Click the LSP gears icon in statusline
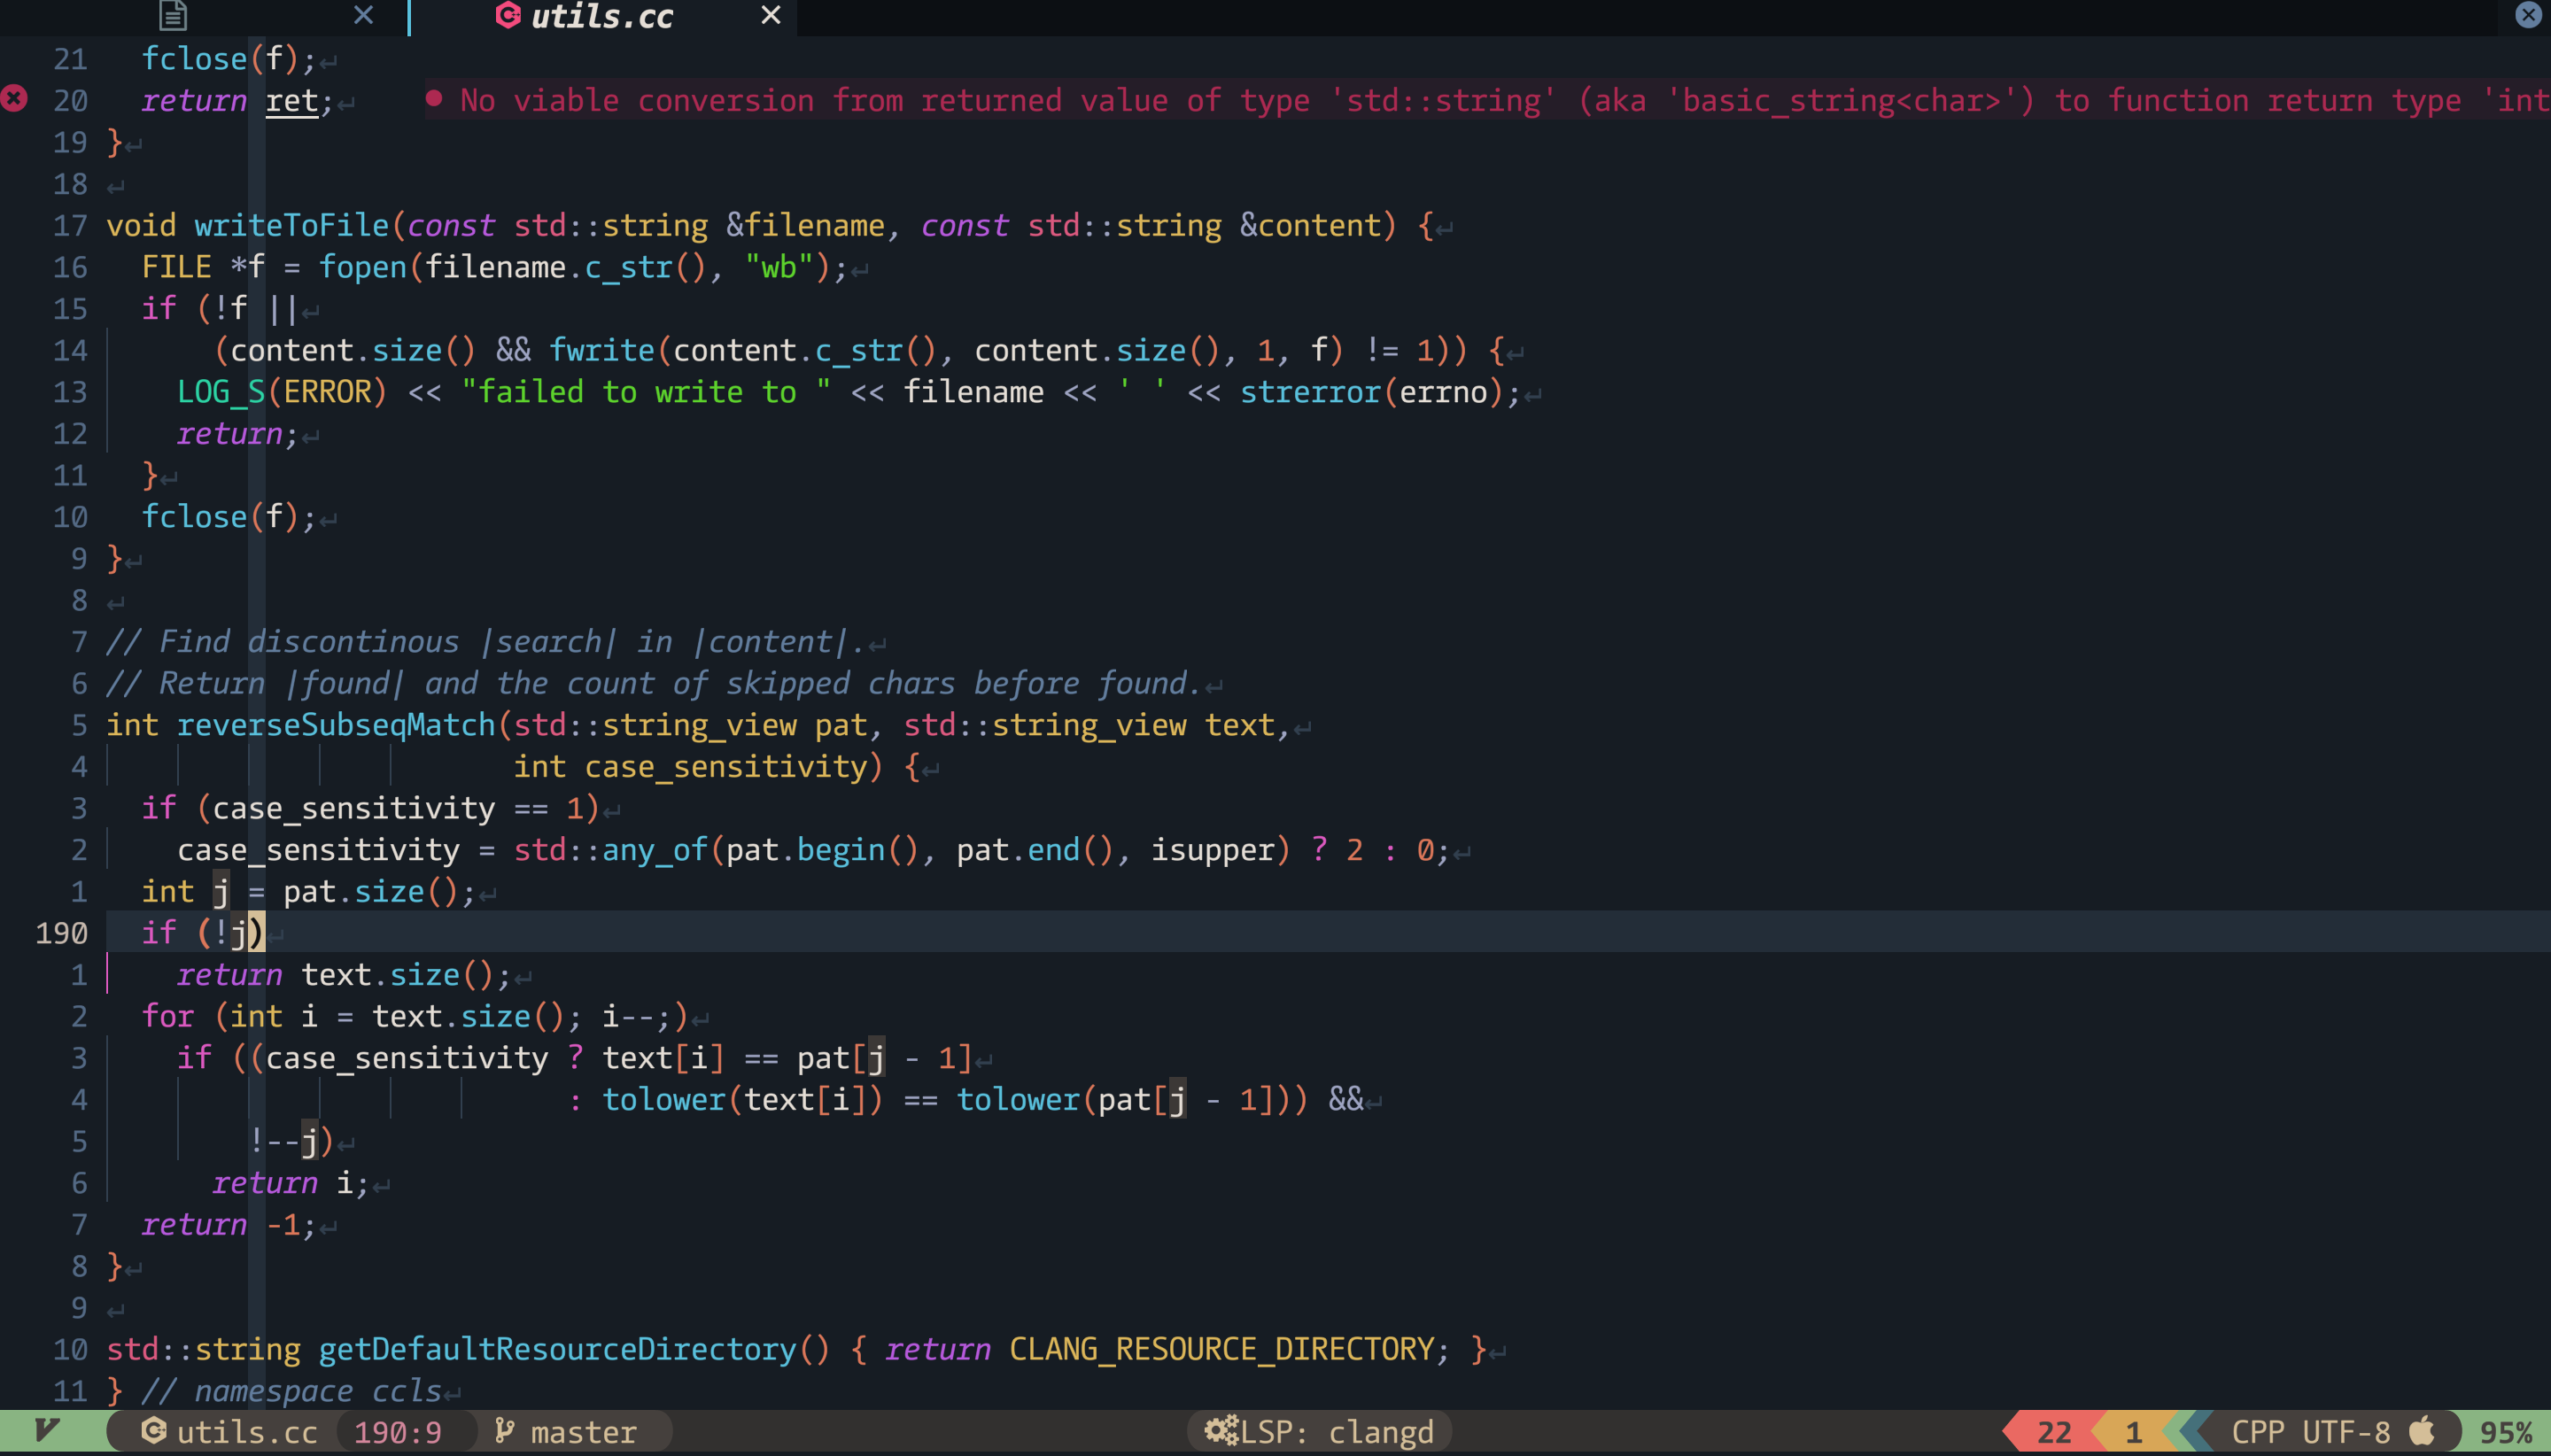Viewport: 2551px width, 1456px height. 1220,1431
